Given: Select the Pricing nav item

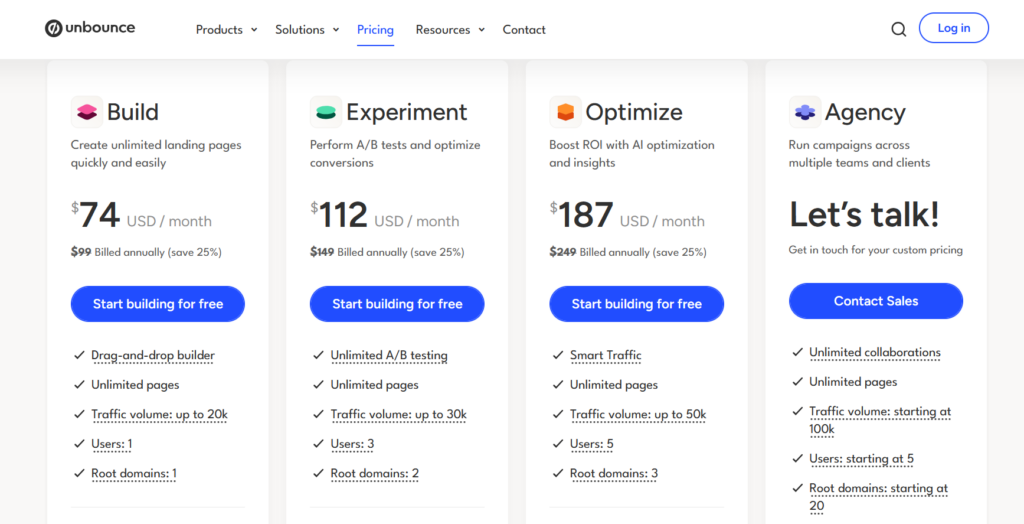Looking at the screenshot, I should pos(375,30).
